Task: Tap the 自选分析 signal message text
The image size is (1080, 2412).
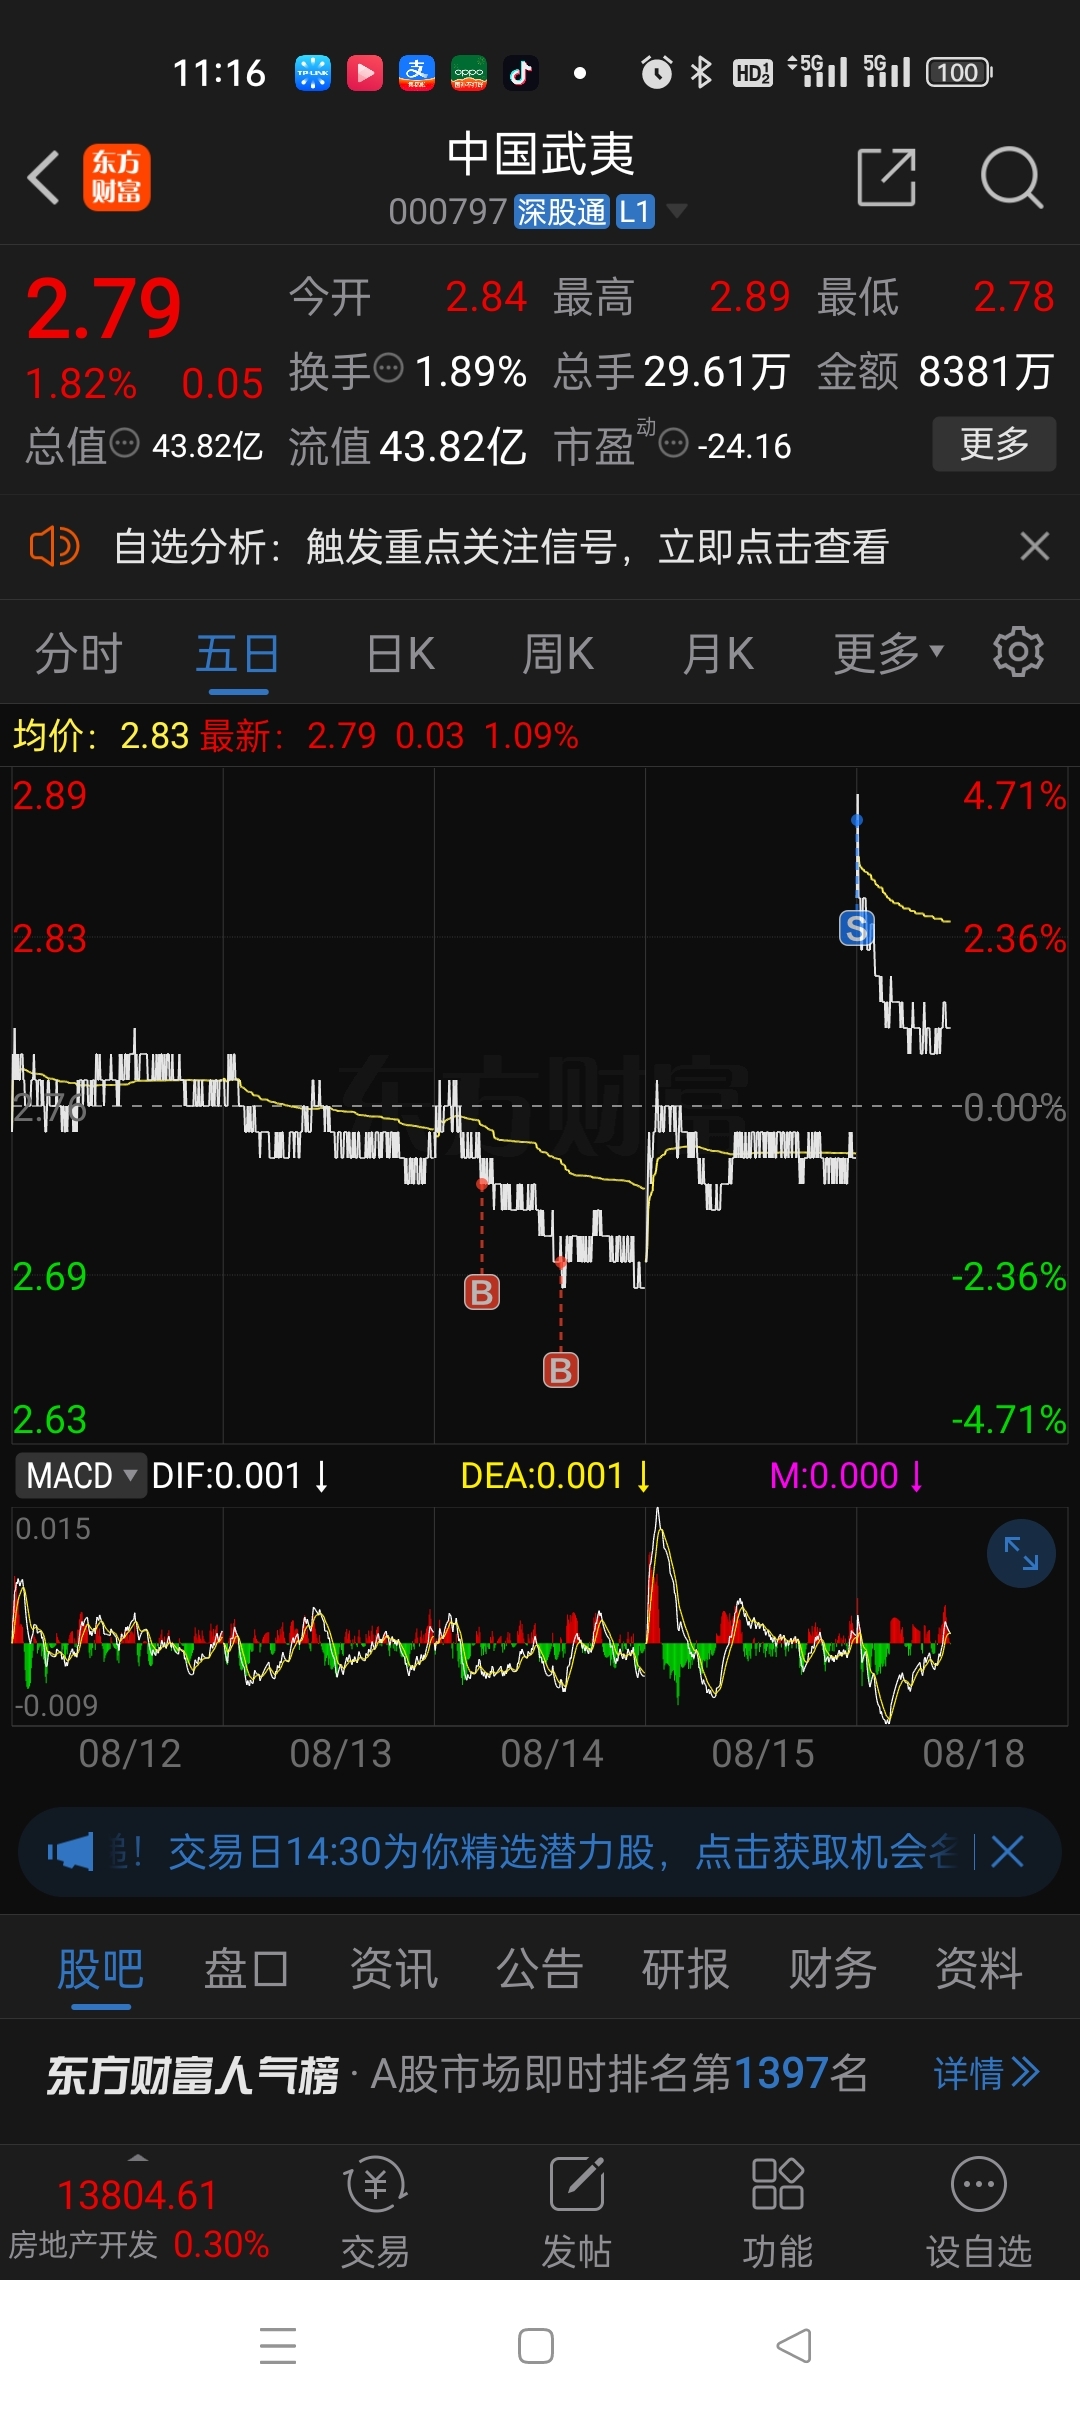Action: pos(501,547)
